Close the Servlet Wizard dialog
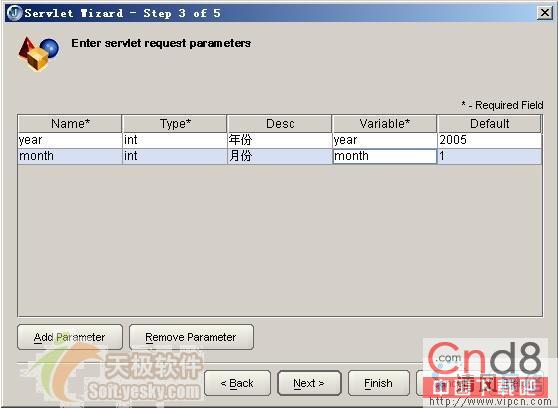Image resolution: width=558 pixels, height=408 pixels. [544, 13]
